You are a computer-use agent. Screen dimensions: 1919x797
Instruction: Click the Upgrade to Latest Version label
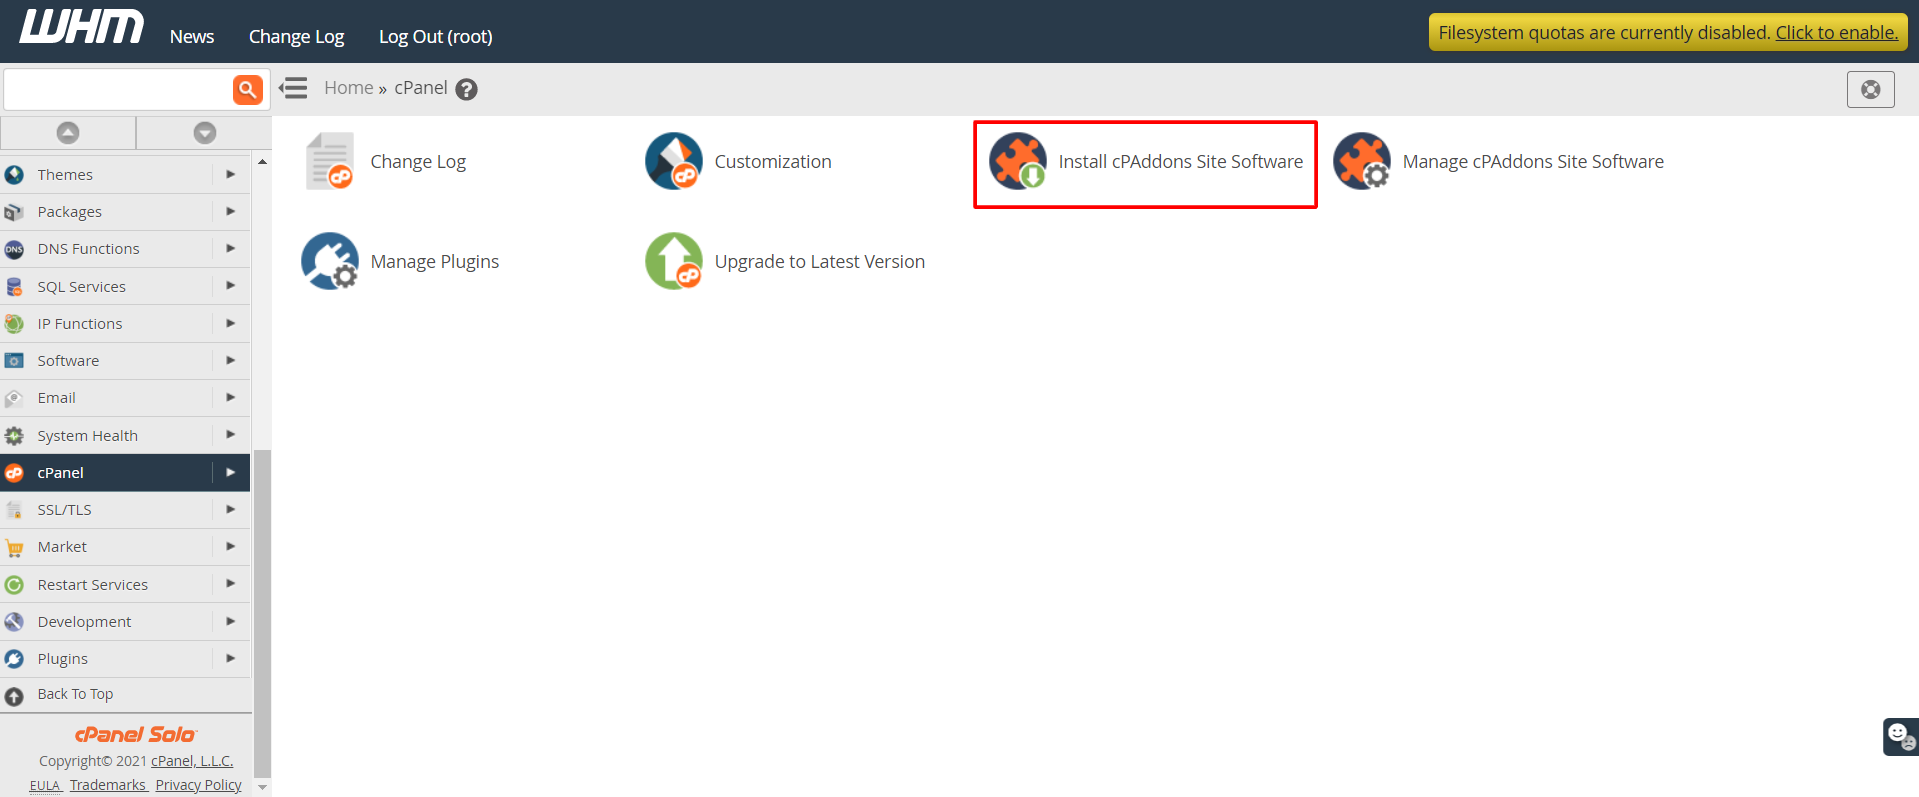coord(820,261)
